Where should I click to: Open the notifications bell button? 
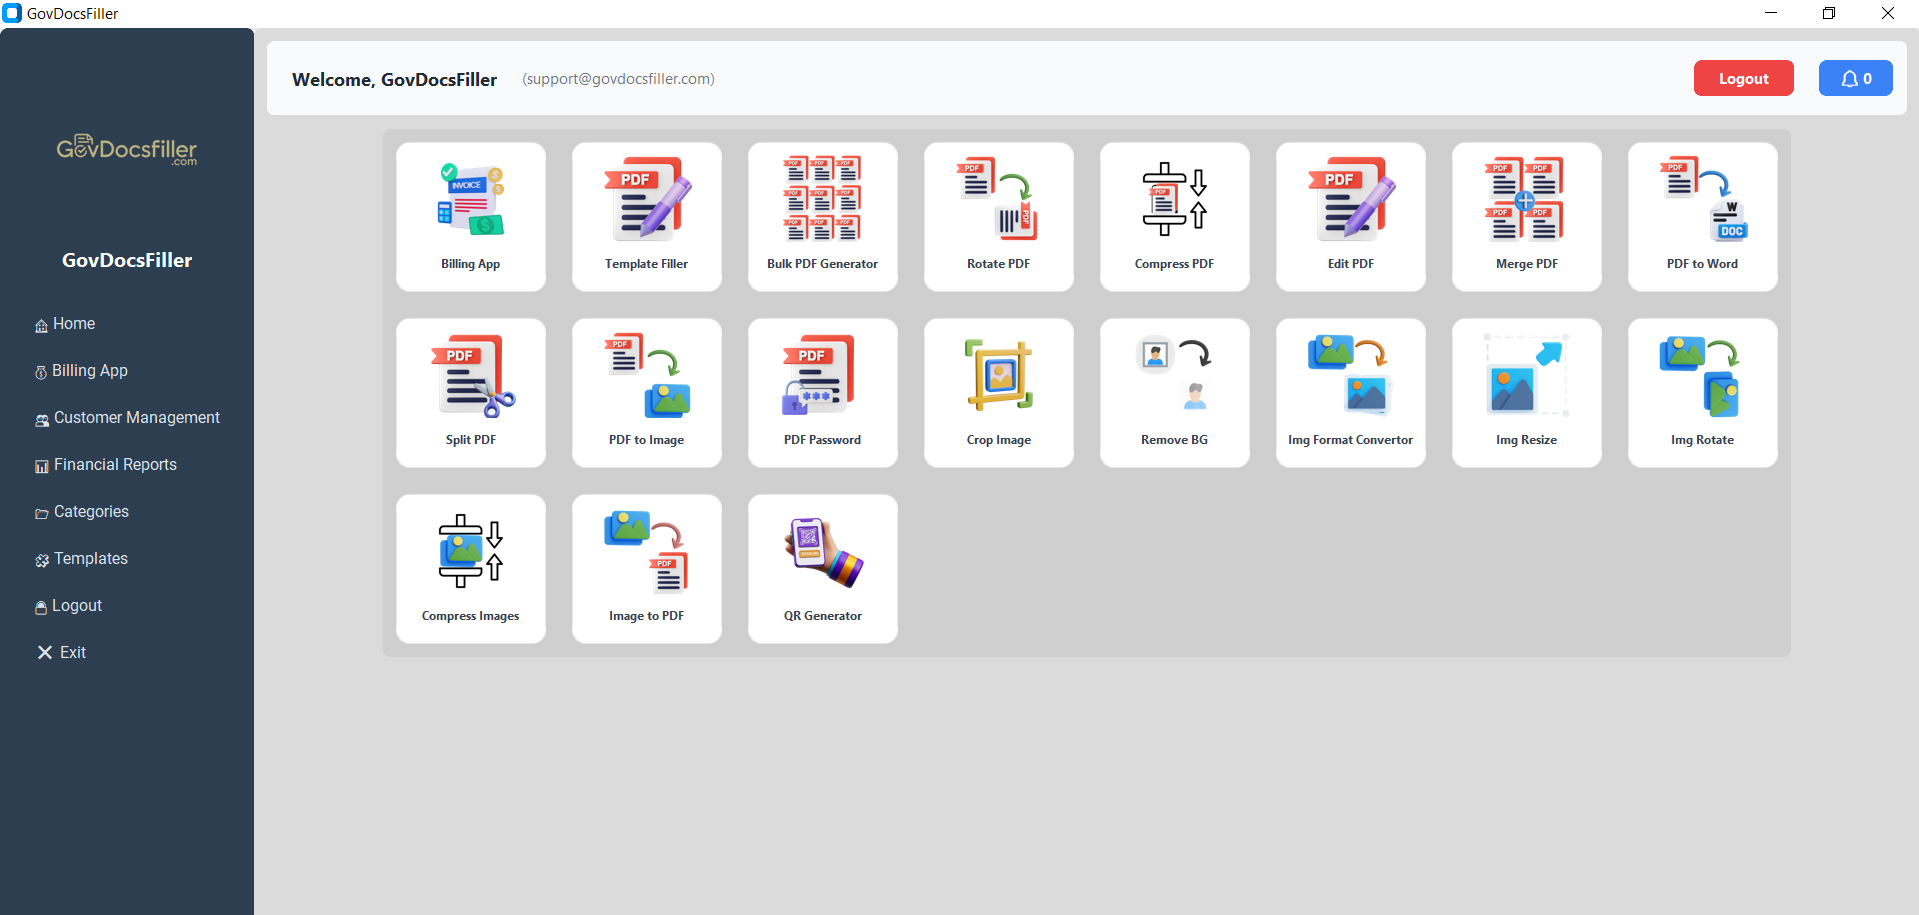(1855, 78)
